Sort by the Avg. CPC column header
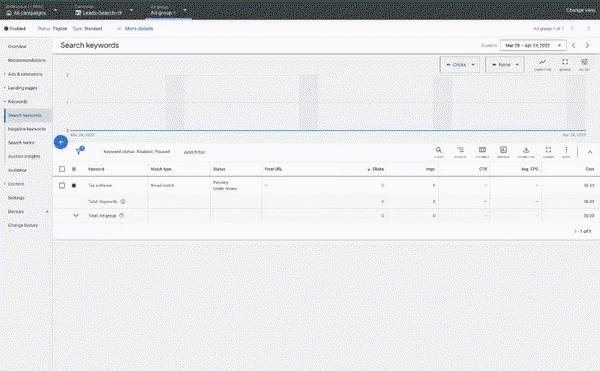 [530, 169]
